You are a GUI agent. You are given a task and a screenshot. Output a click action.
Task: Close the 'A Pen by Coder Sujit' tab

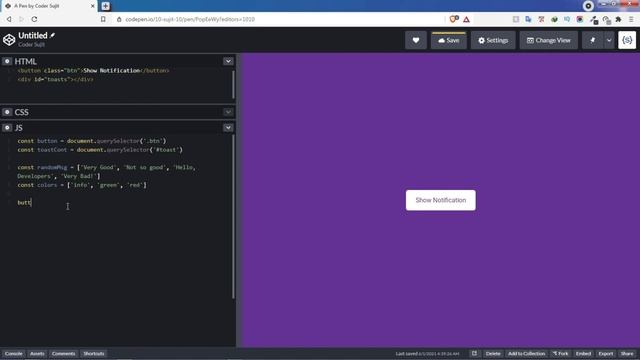tap(93, 6)
